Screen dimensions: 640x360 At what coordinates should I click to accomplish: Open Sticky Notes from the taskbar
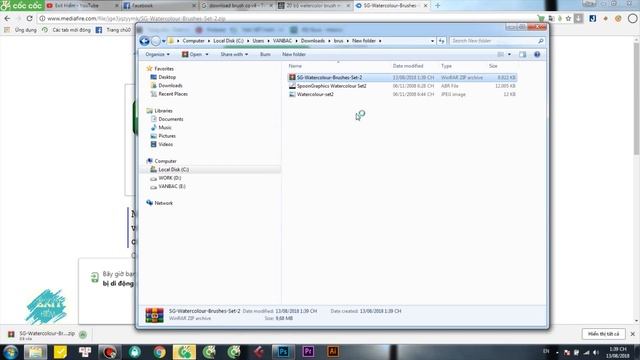(x=60, y=351)
